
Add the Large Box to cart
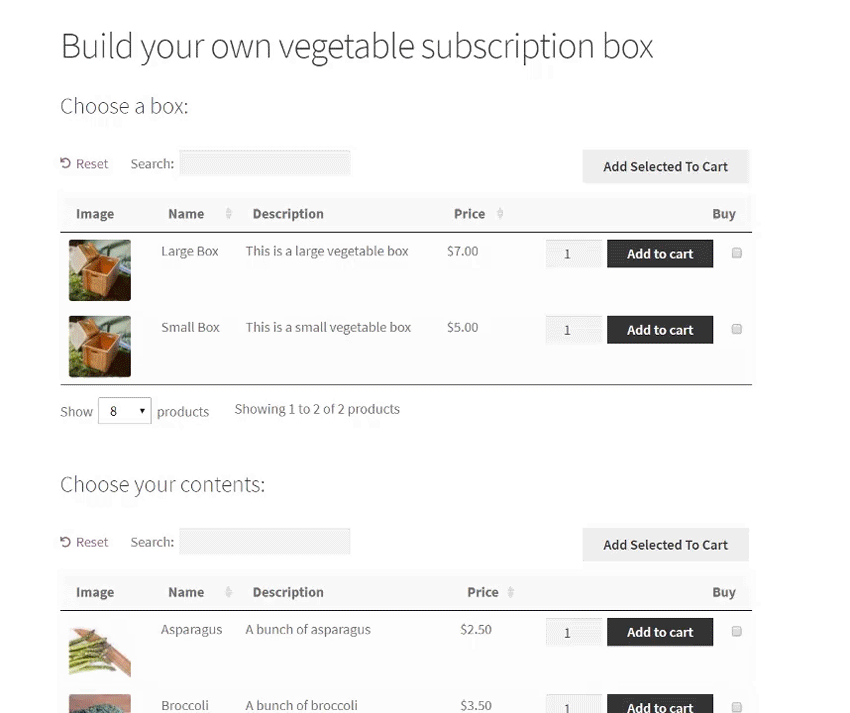pyautogui.click(x=660, y=253)
